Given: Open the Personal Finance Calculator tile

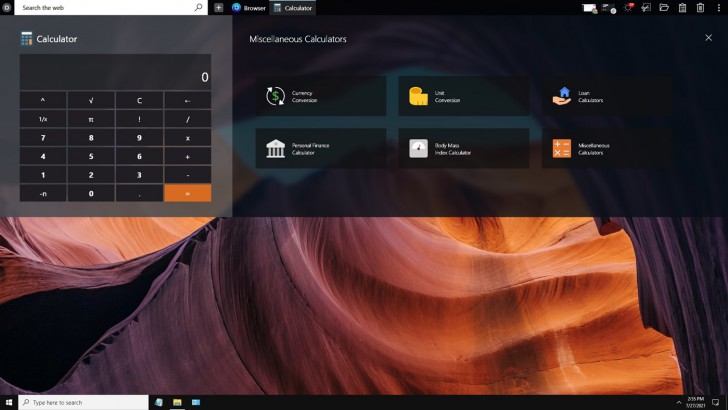Looking at the screenshot, I should (321, 149).
